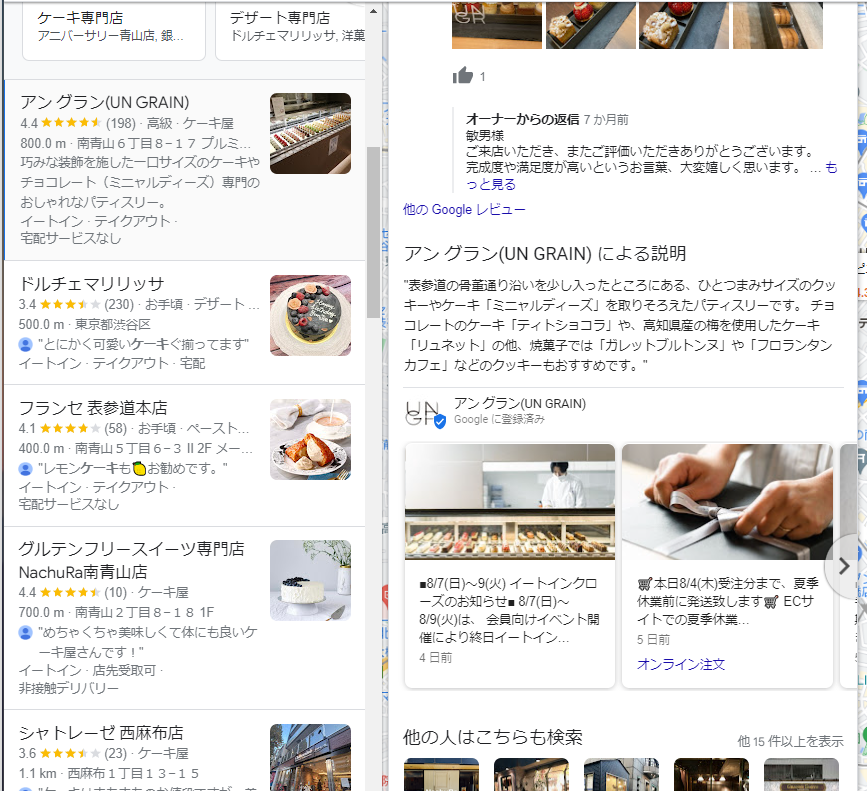Click the UN GRAIN logo with verified badge
This screenshot has height=791, width=867.
pyautogui.click(x=425, y=413)
